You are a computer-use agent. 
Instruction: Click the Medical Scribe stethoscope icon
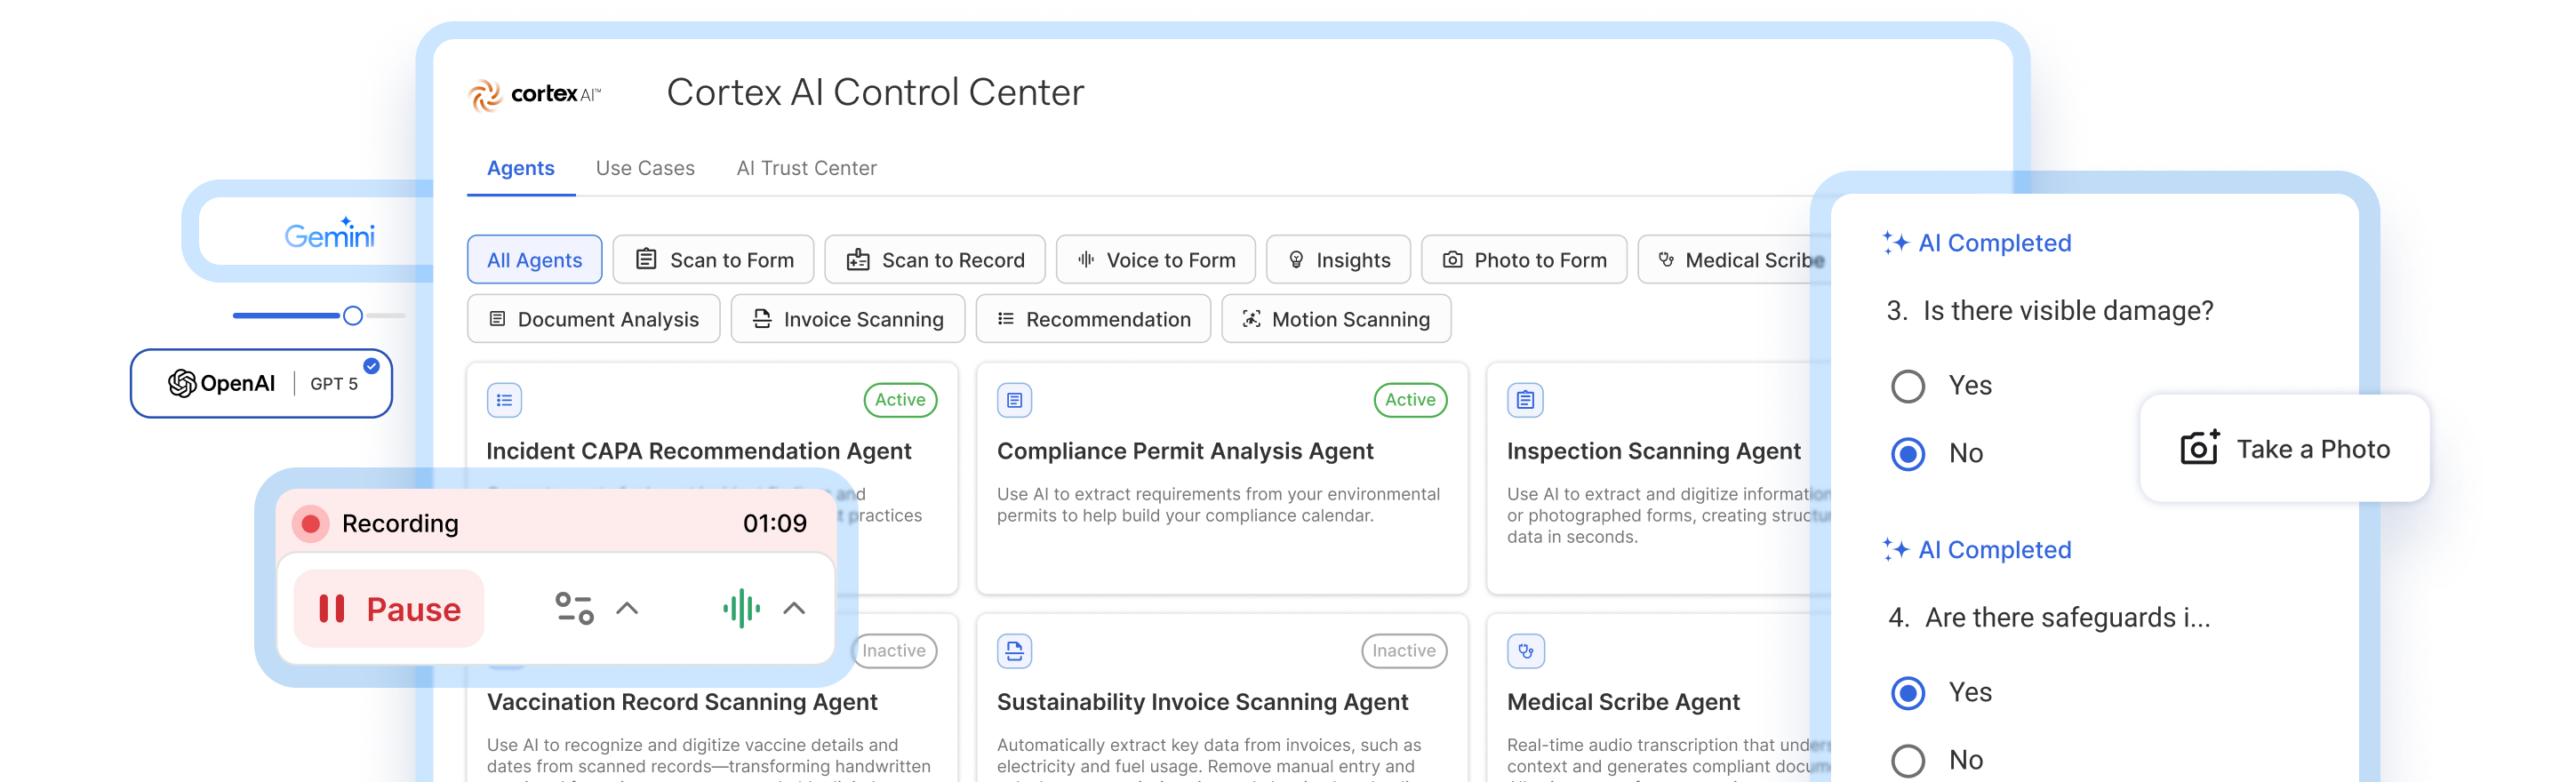(1666, 260)
